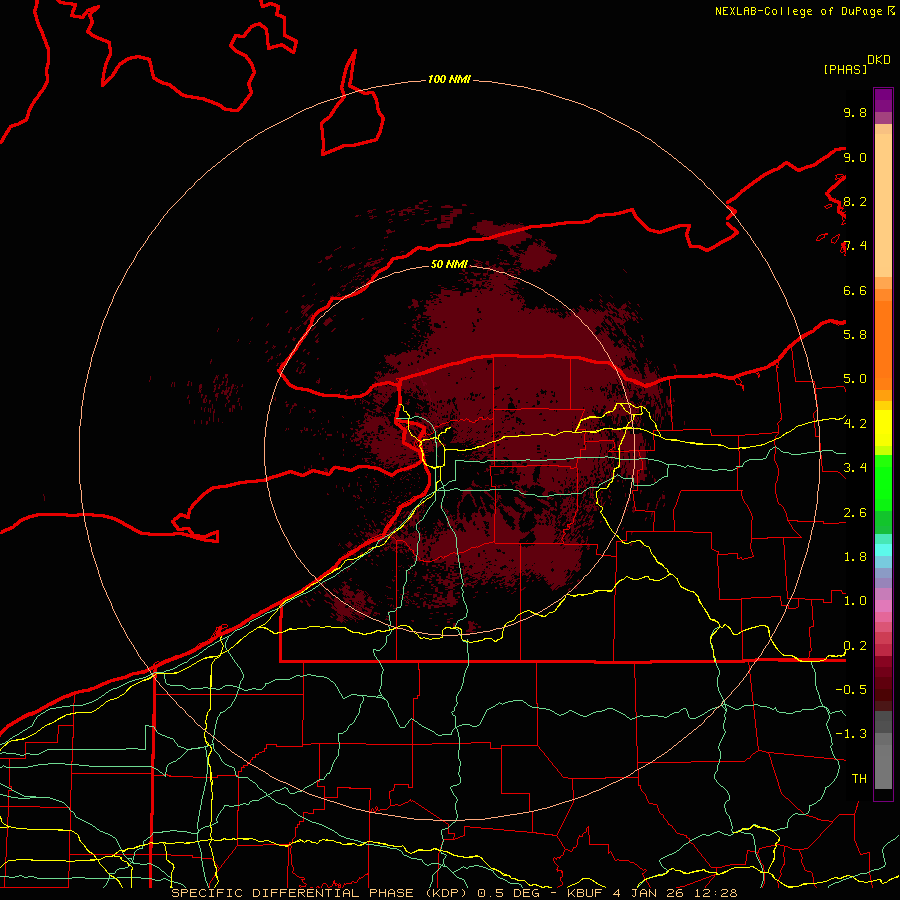The height and width of the screenshot is (900, 900).
Task: Click the 5.0 legend value
Action: pos(855,379)
